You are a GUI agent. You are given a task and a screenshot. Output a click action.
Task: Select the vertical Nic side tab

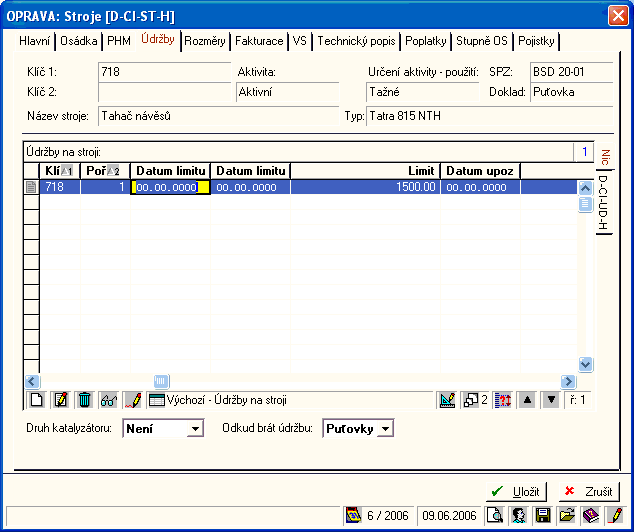[x=605, y=157]
